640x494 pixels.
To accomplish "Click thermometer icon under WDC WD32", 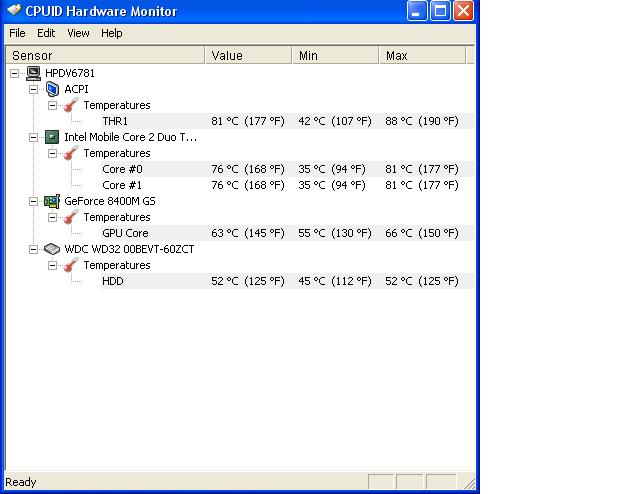I will [71, 265].
